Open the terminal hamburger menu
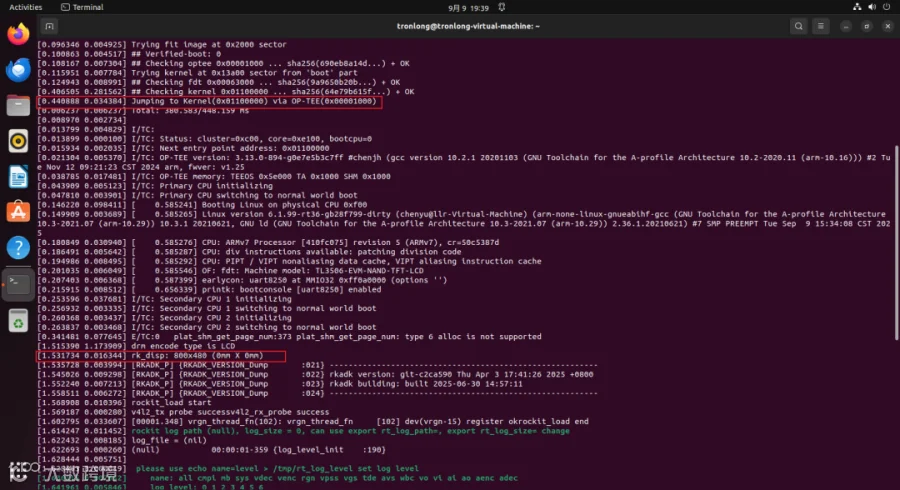Viewport: 900px width, 490px height. [821, 26]
